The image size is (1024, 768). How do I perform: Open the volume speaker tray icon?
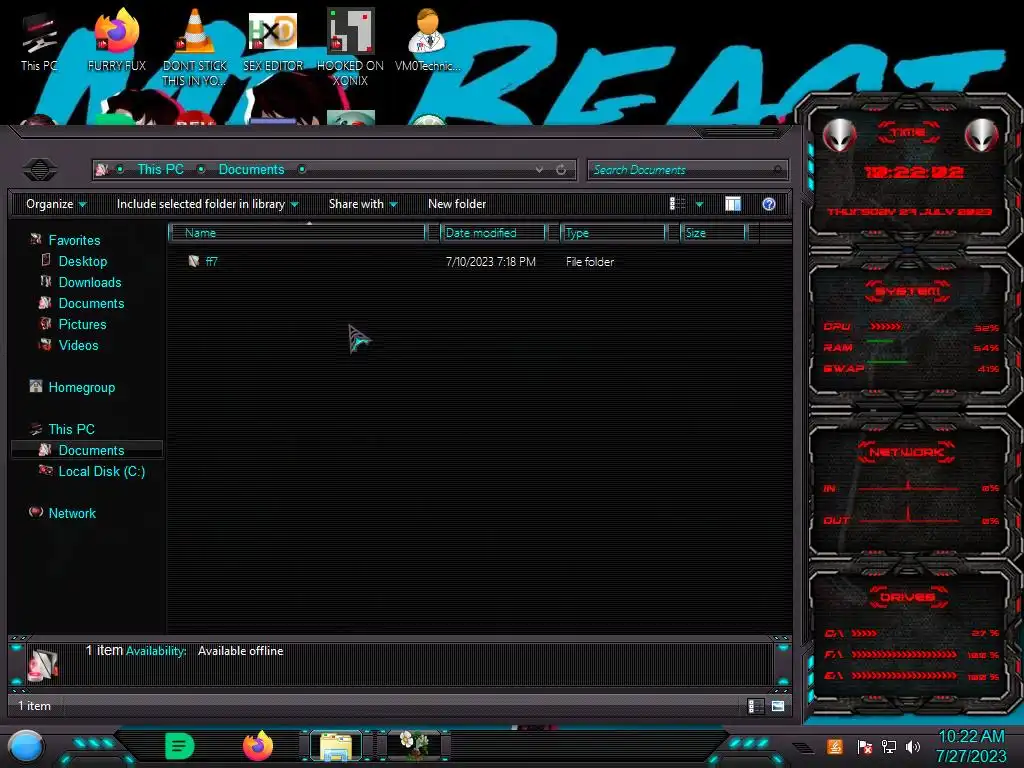point(912,747)
